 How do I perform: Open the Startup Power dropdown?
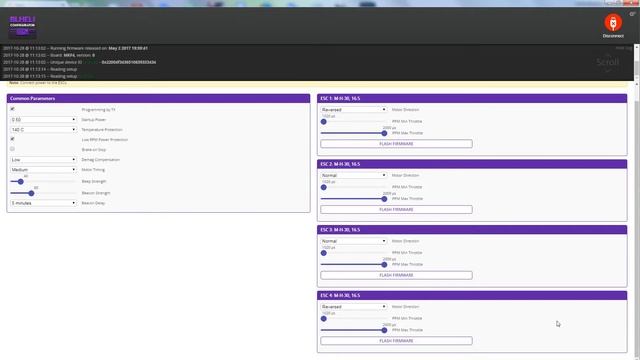tap(43, 120)
